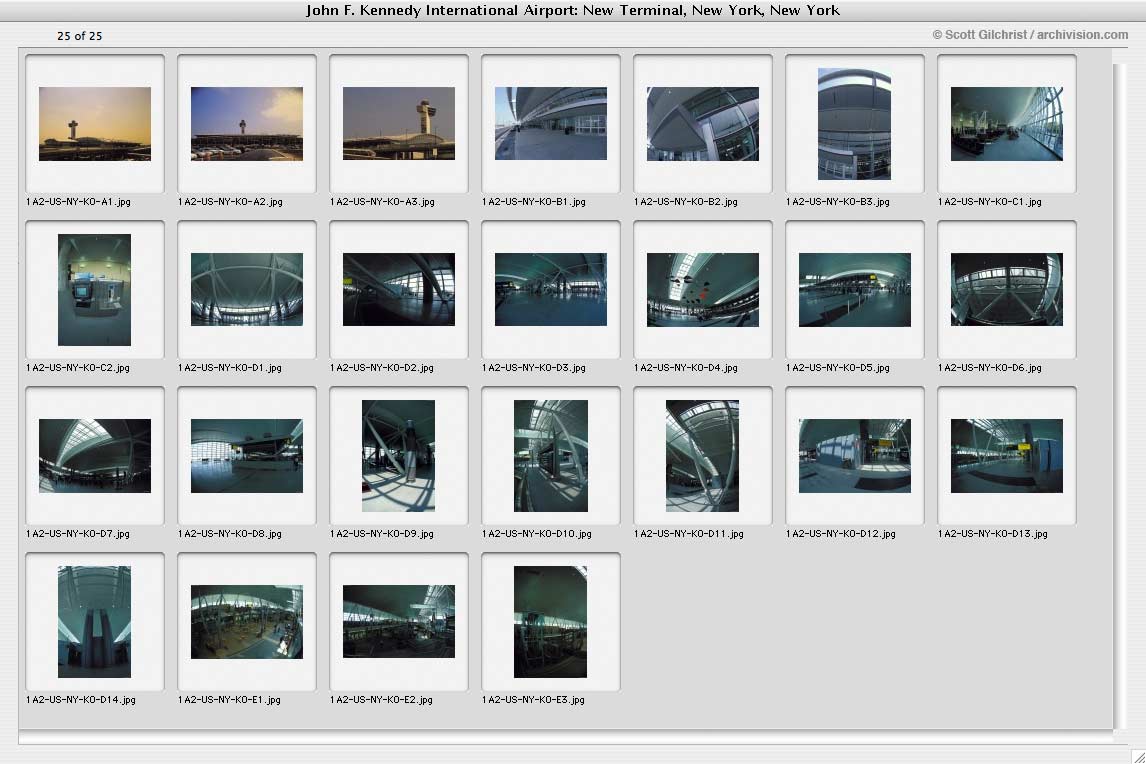Choose the 1A2-US-NY-KO-B2 thumbnail picture

(703, 124)
